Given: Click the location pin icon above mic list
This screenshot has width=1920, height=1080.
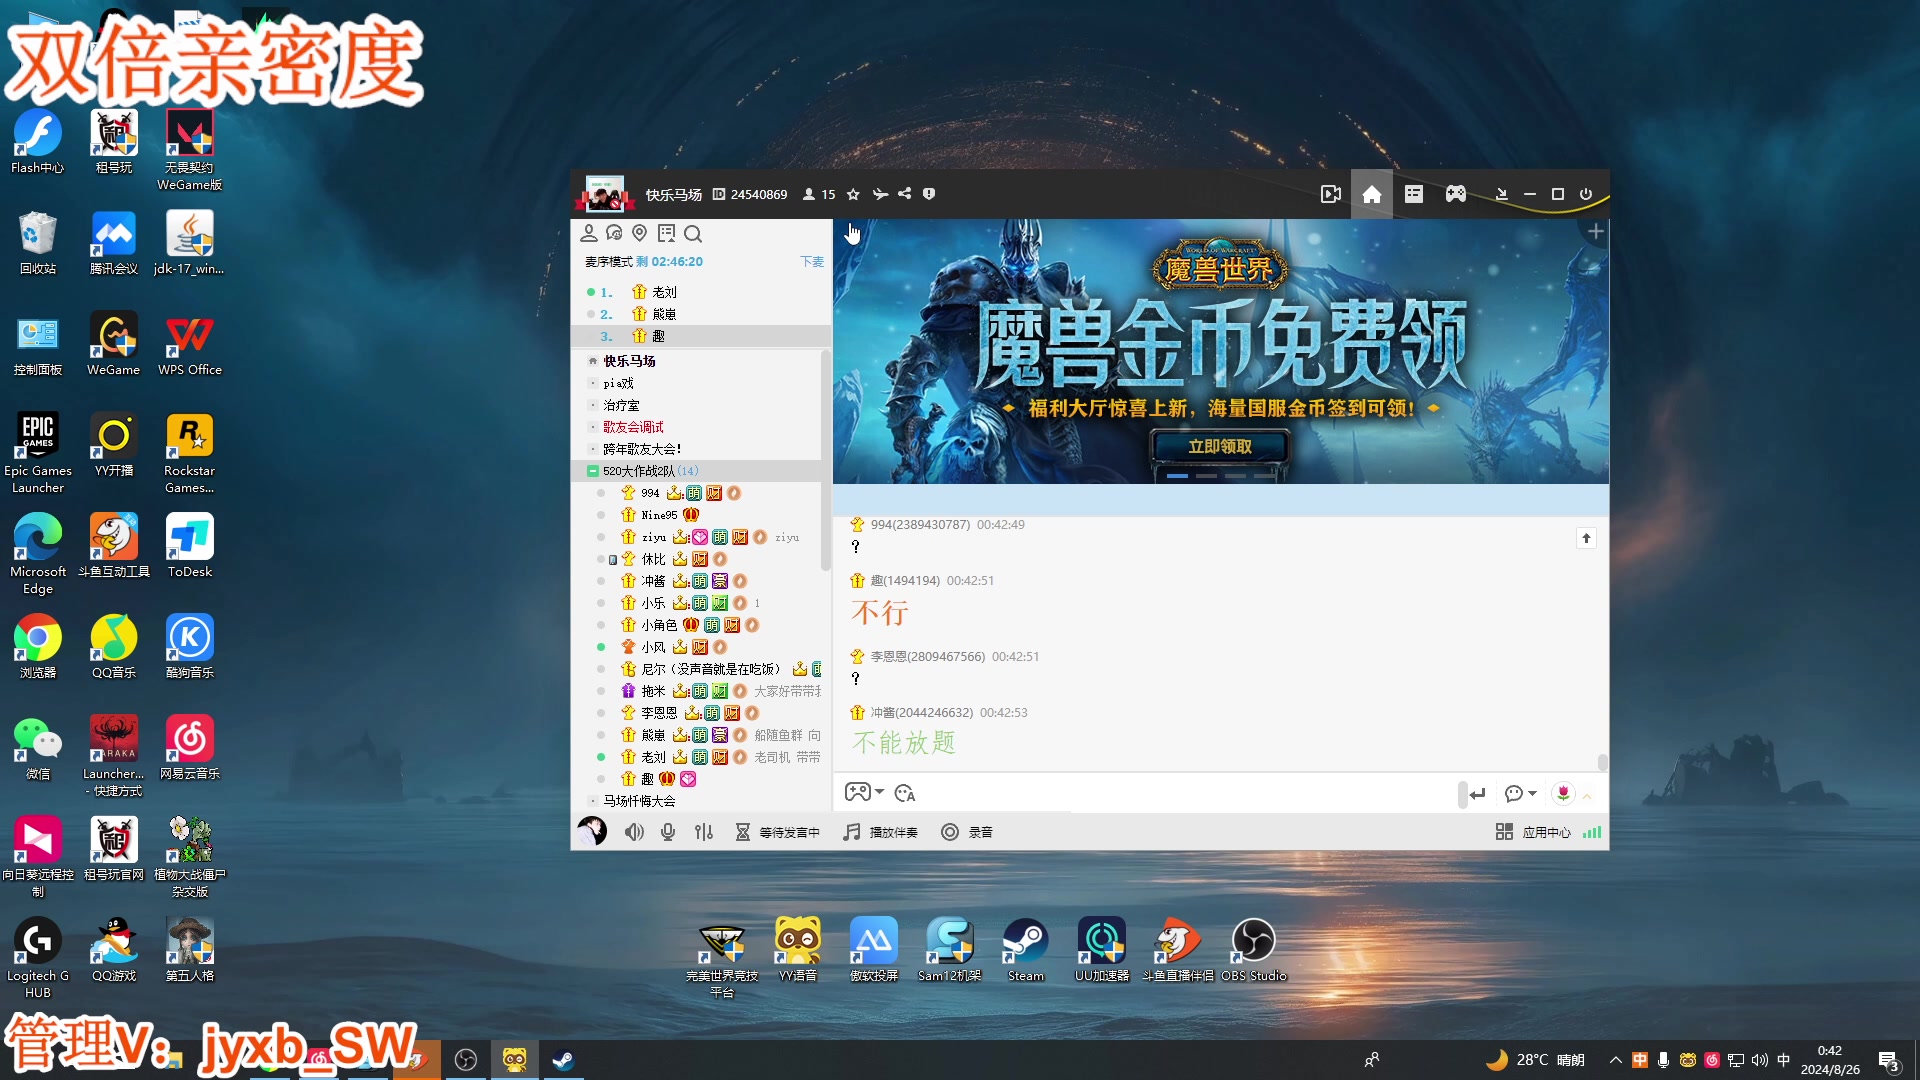Looking at the screenshot, I should (640, 233).
